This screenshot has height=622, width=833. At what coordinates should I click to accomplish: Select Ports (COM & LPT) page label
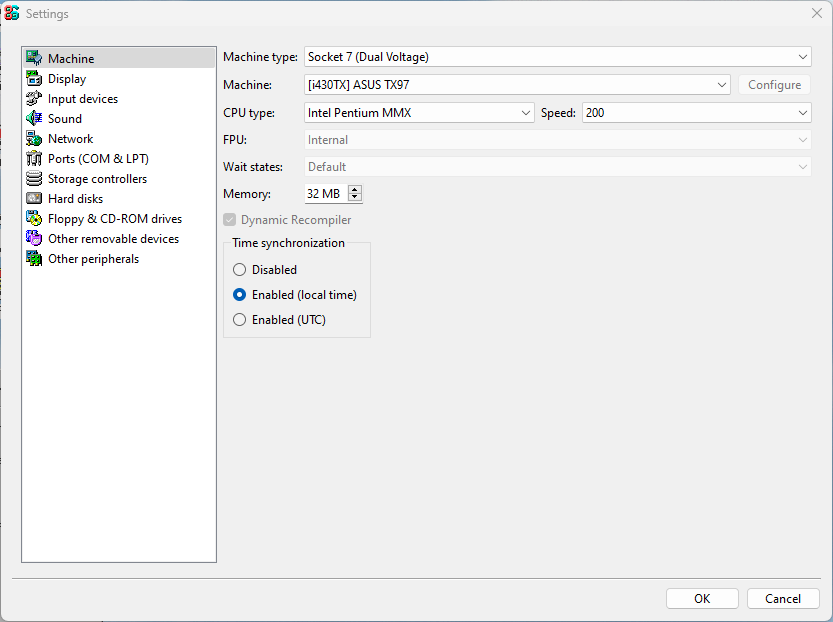[x=98, y=159]
